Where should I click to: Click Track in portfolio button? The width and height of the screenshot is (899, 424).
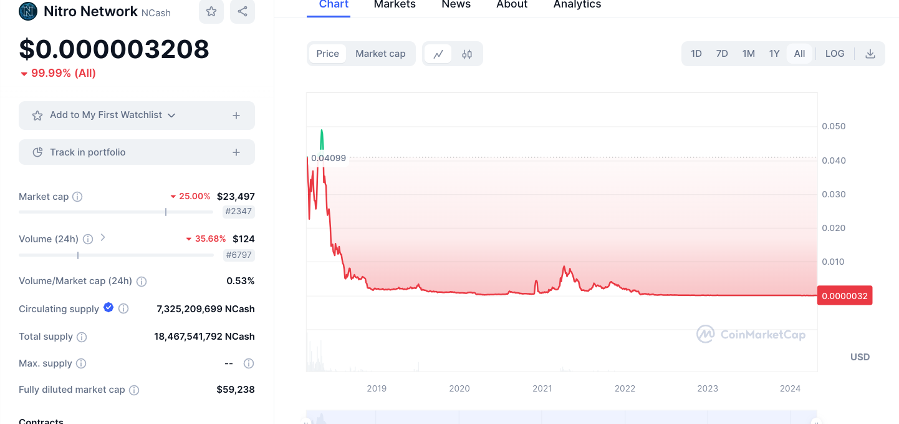point(136,152)
